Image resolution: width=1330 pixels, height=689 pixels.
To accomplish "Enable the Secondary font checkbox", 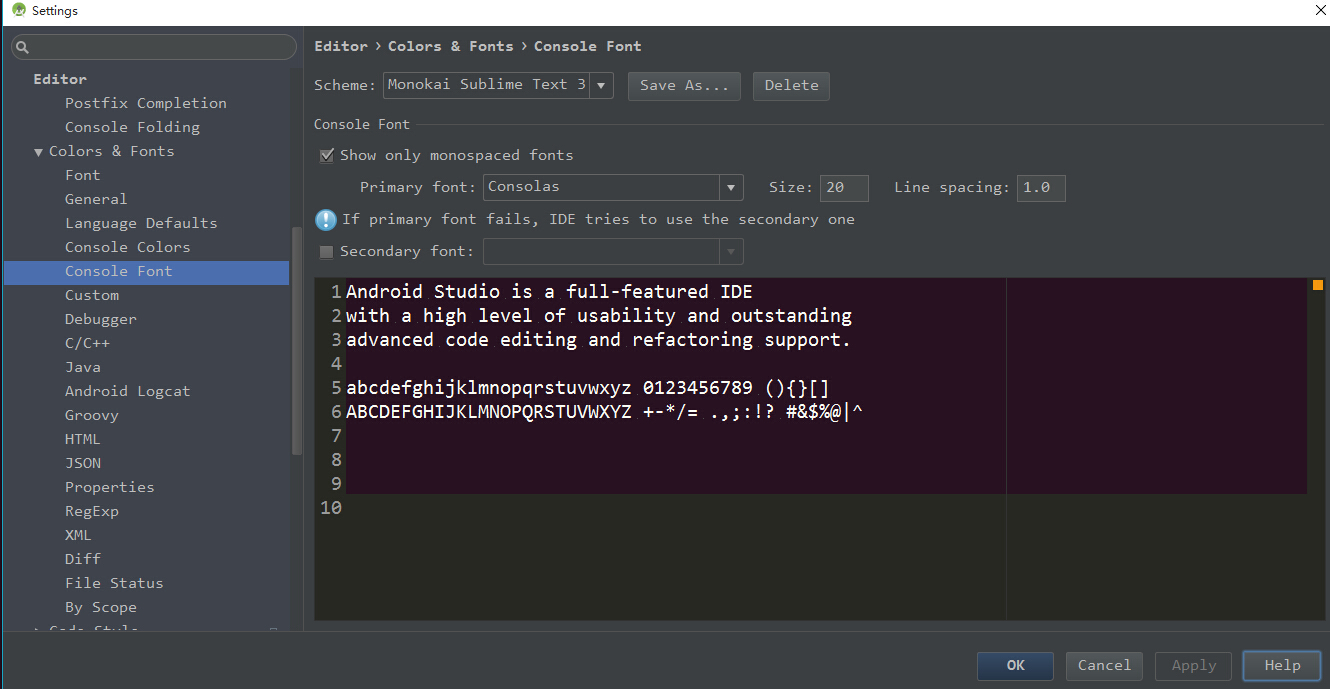I will (326, 252).
